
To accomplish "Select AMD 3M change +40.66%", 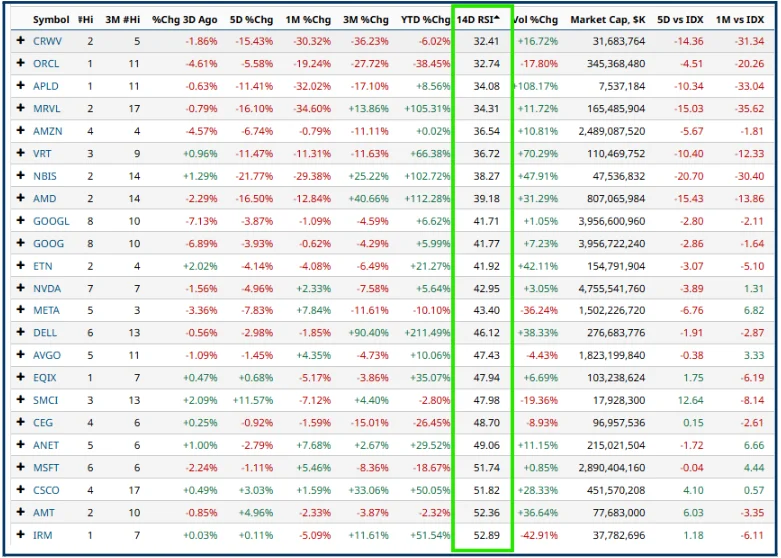I will coord(369,198).
